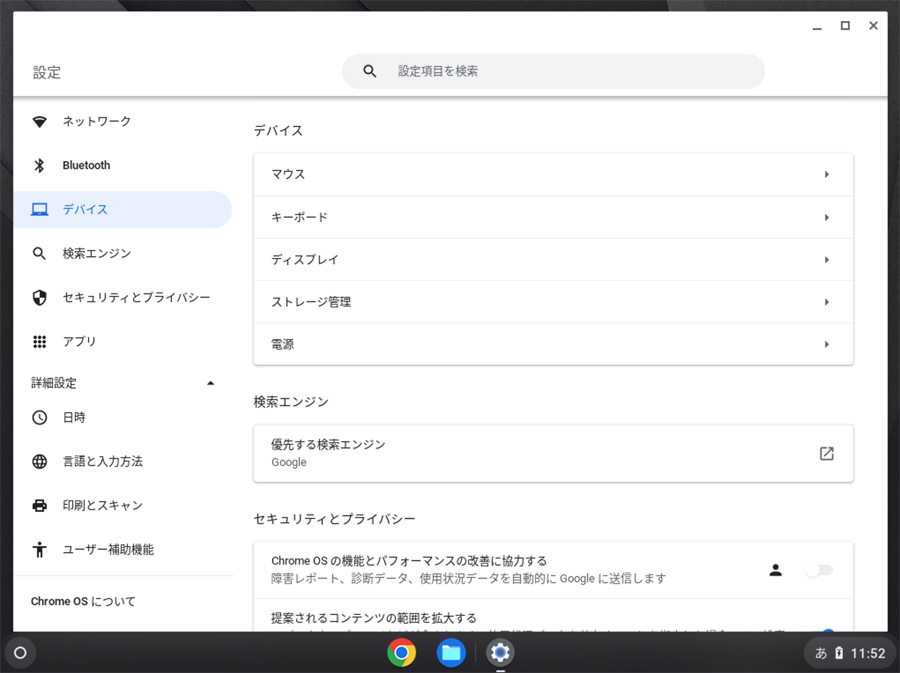Open the 優先する検索エンジン external link
Image resolution: width=900 pixels, height=673 pixels.
click(826, 454)
